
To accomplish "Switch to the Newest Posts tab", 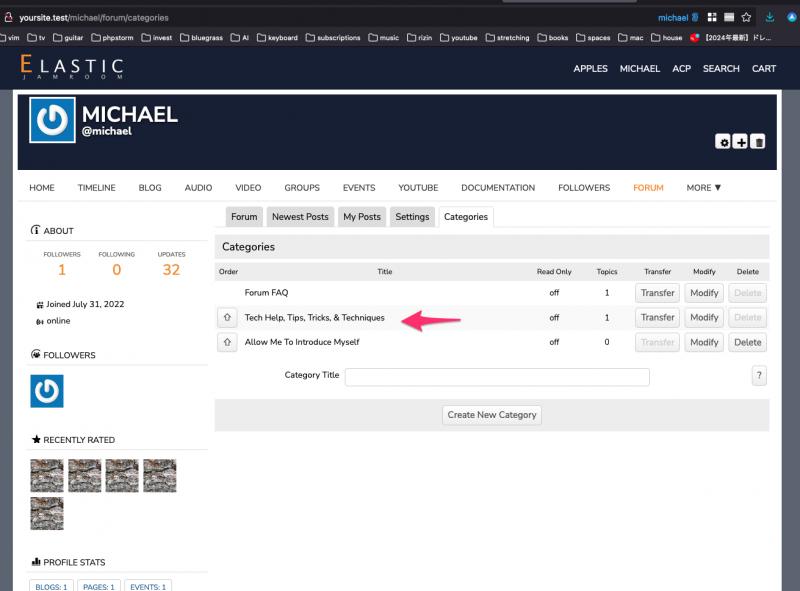I will pos(300,217).
